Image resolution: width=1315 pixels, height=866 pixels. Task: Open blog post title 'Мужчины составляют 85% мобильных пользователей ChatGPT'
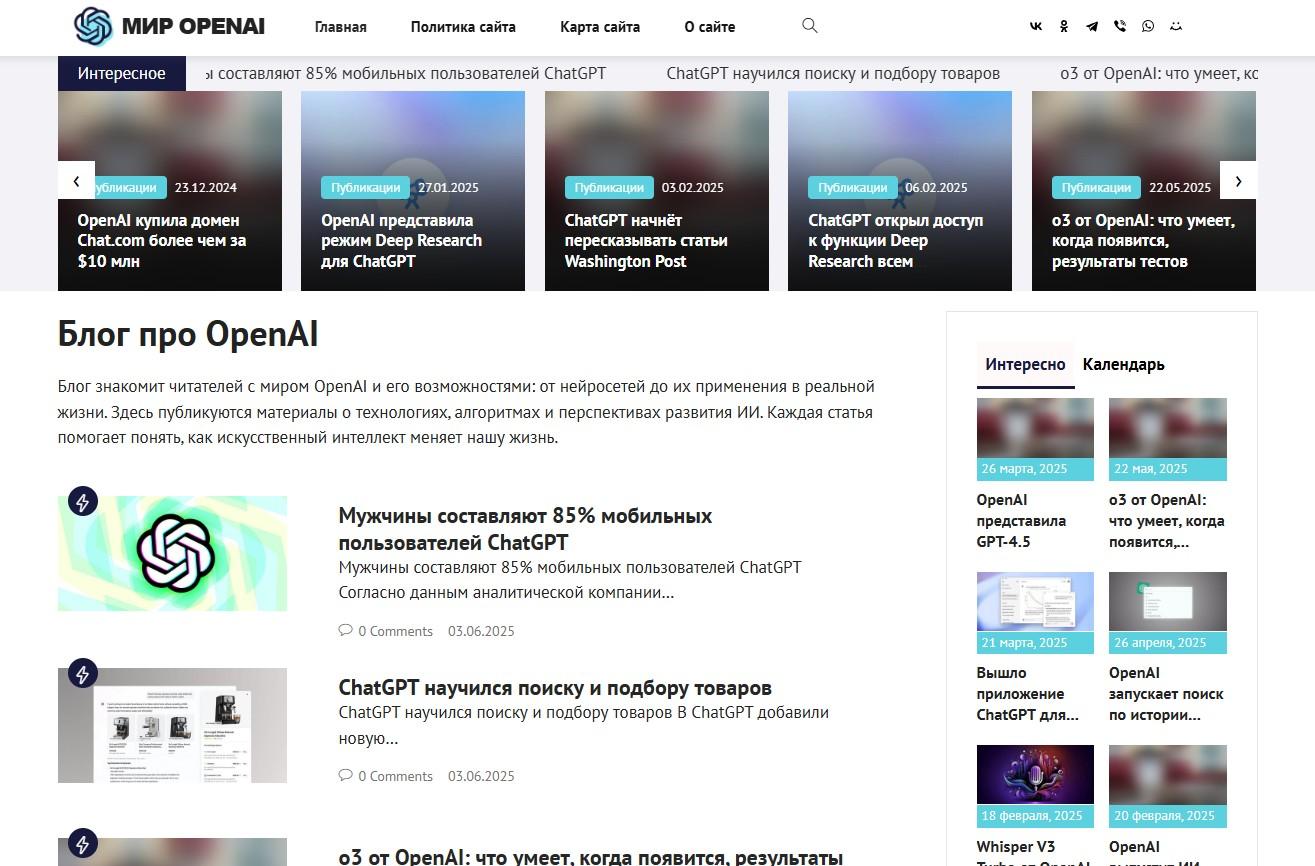tap(525, 529)
